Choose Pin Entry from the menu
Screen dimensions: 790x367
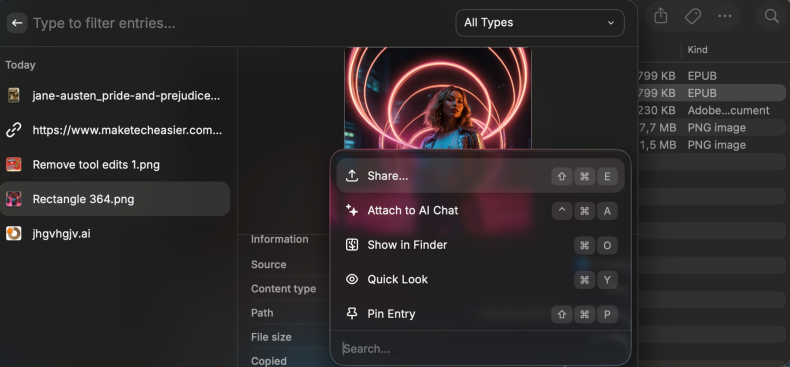480,314
